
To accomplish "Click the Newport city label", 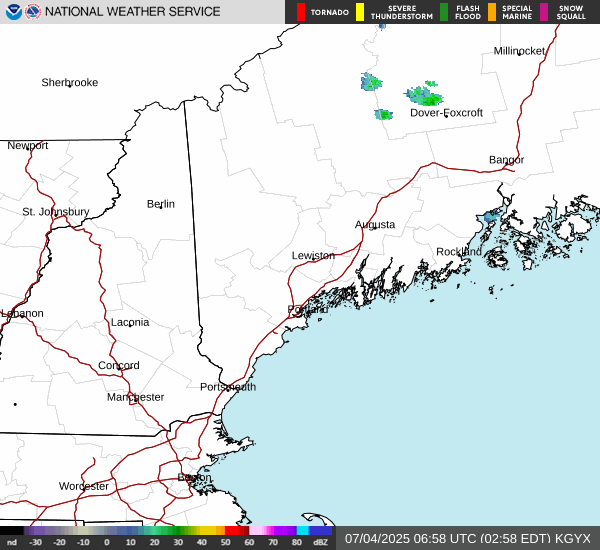I will coord(28,145).
